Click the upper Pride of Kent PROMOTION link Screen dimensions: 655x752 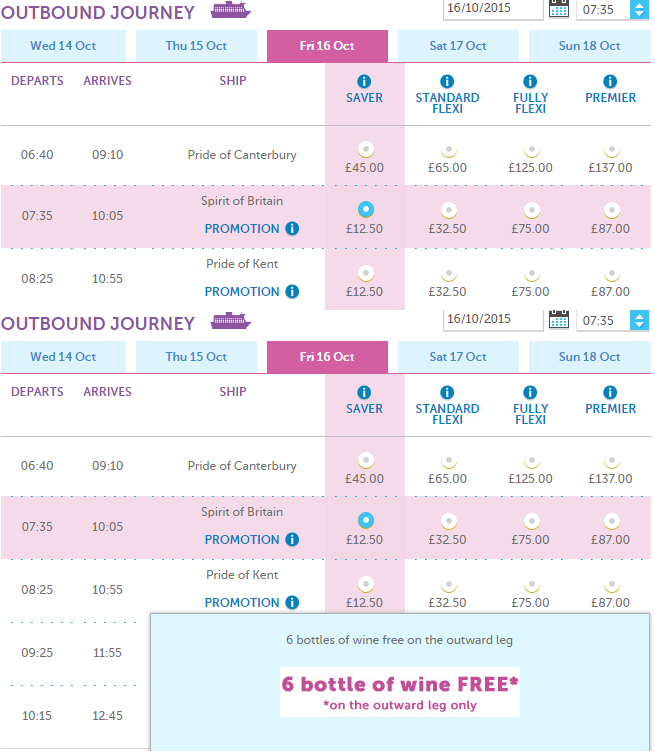[x=242, y=292]
